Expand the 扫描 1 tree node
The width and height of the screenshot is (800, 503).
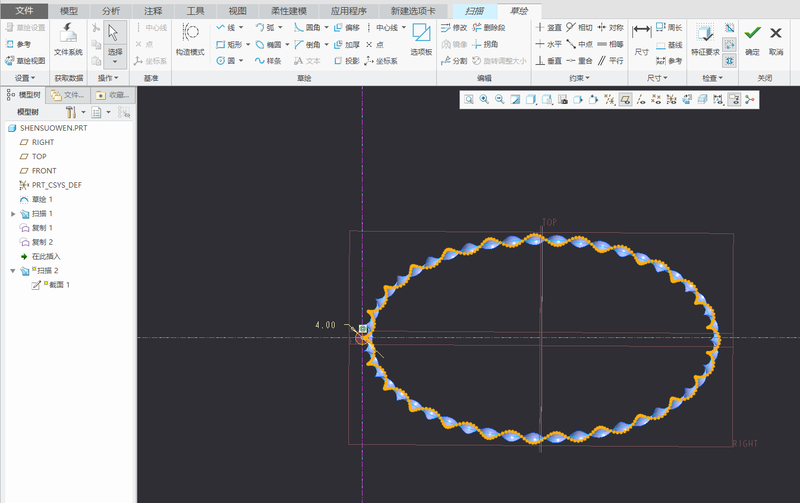(x=13, y=214)
